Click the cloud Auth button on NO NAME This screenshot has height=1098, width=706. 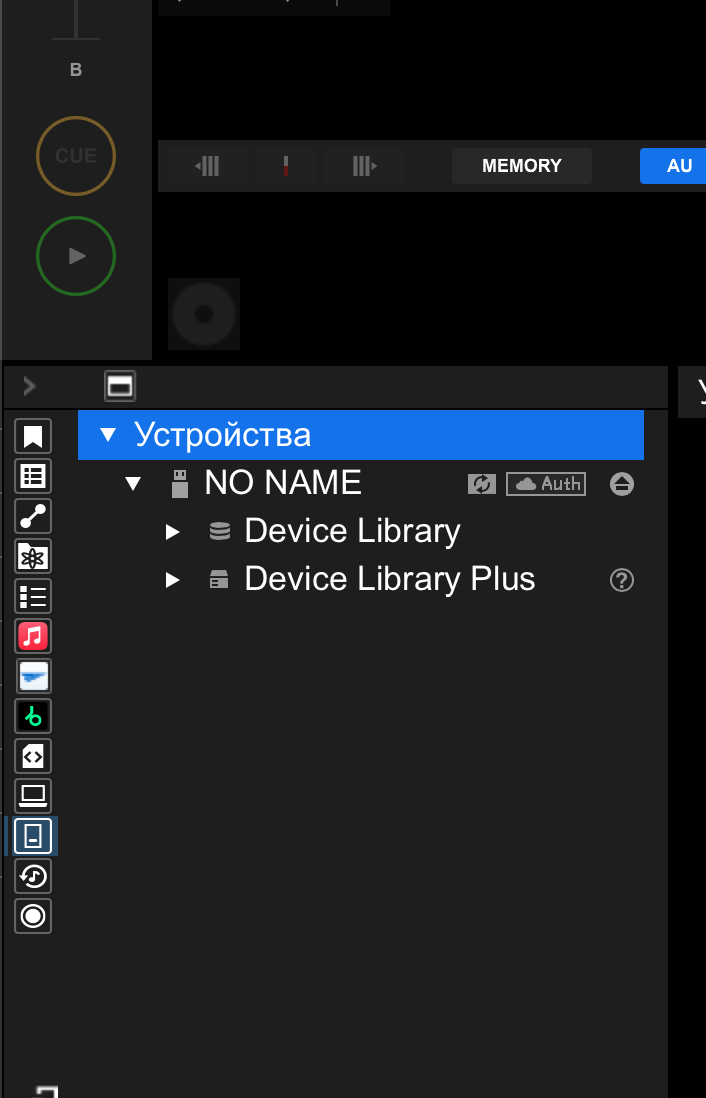click(546, 484)
